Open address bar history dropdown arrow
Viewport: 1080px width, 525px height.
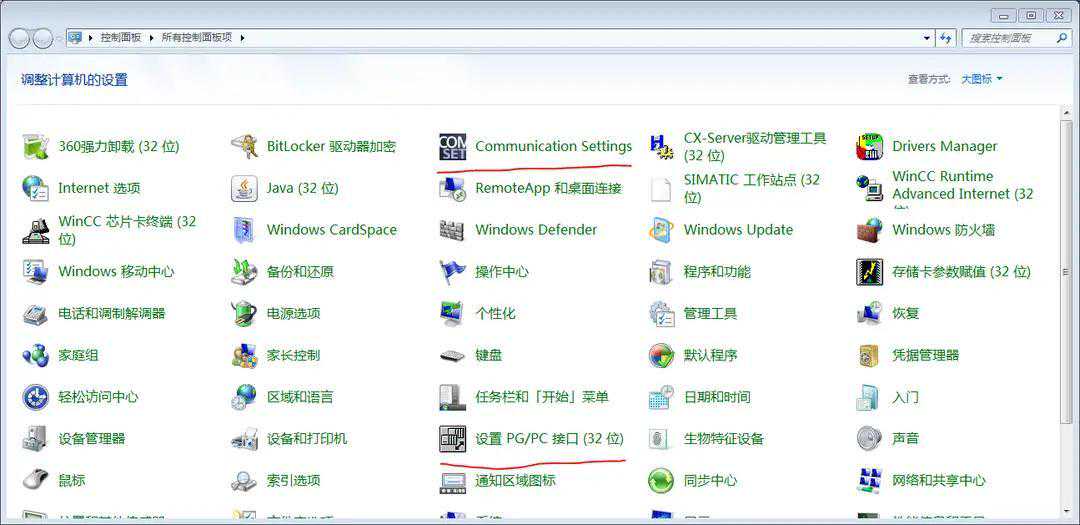coord(927,38)
